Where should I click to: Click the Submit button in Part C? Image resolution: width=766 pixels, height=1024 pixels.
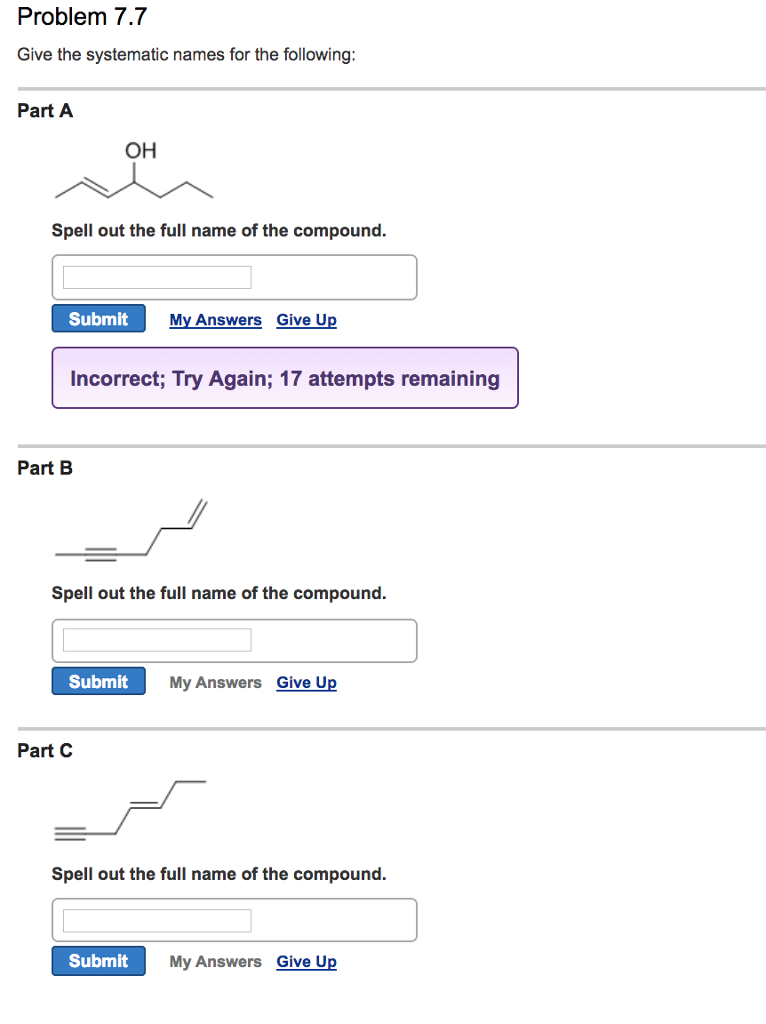[x=98, y=960]
